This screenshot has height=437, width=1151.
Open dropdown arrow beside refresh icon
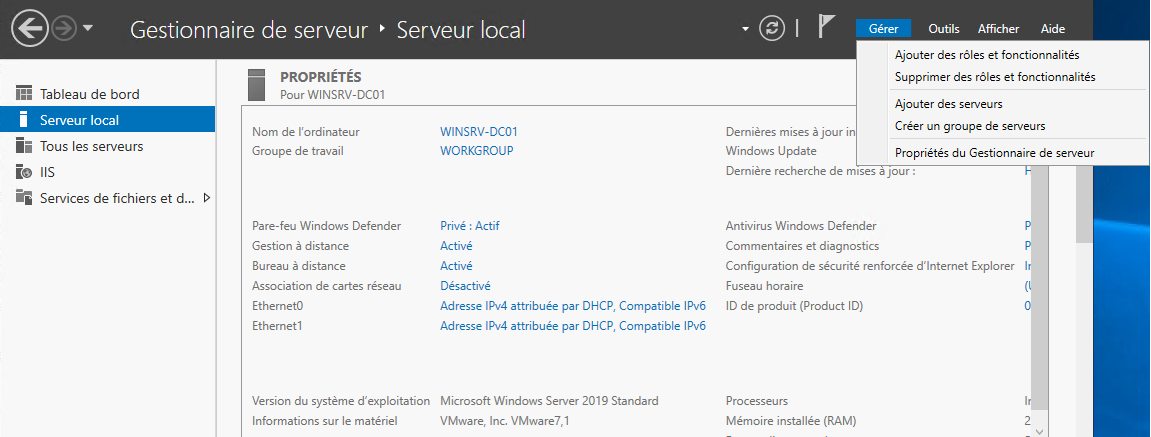[x=745, y=29]
